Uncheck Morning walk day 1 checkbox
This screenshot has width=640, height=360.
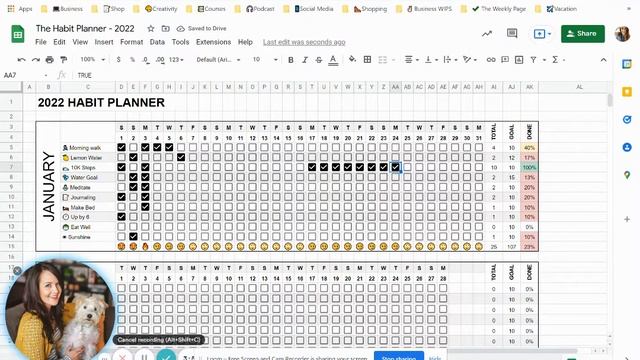coord(121,147)
